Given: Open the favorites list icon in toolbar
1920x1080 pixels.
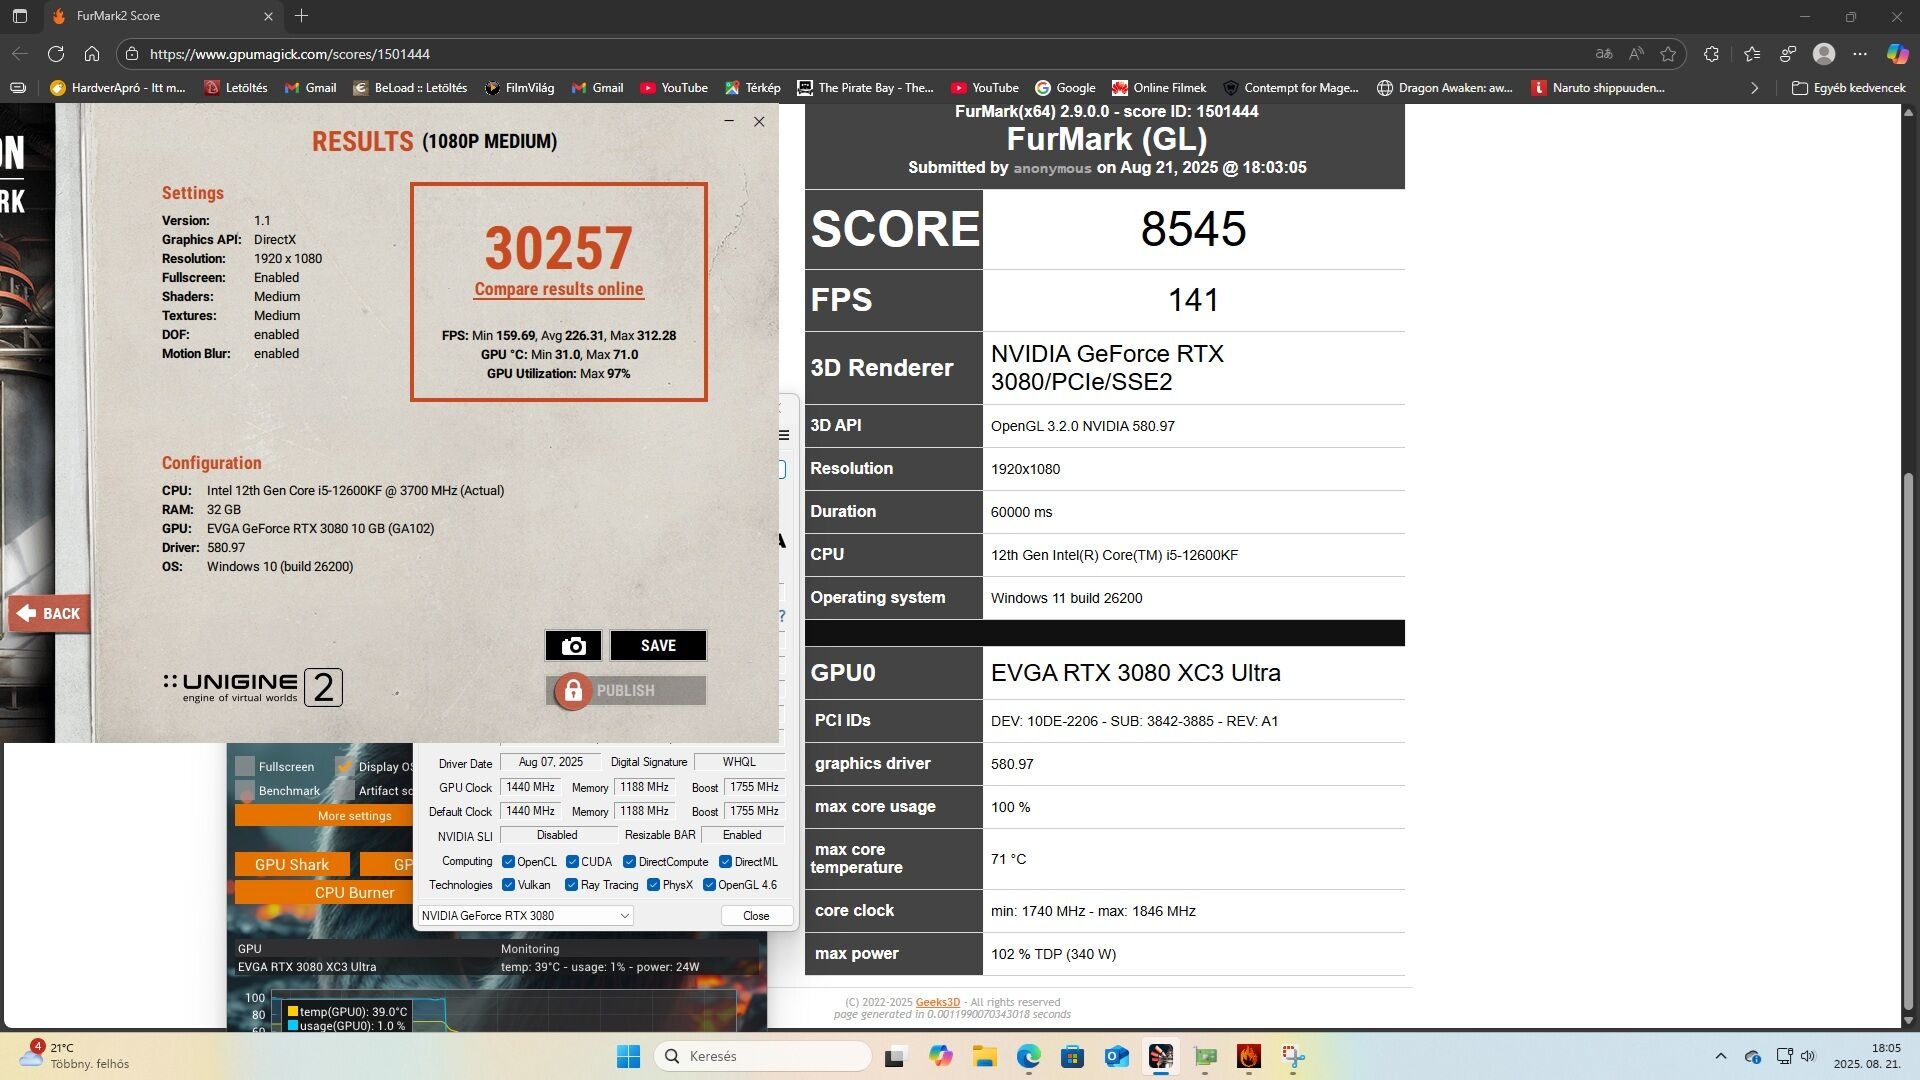Looking at the screenshot, I should [x=1752, y=54].
